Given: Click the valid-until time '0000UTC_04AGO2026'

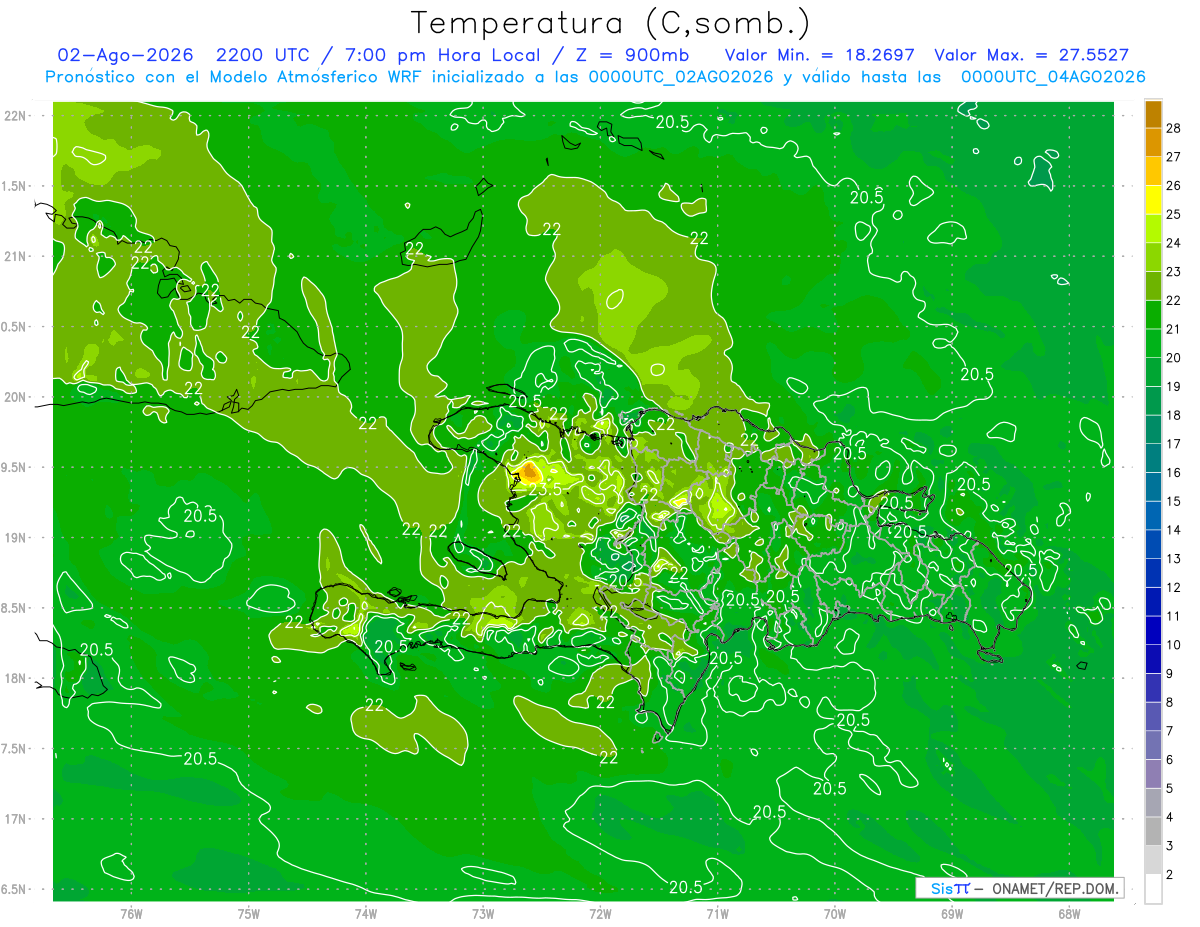Looking at the screenshot, I should [x=1052, y=77].
